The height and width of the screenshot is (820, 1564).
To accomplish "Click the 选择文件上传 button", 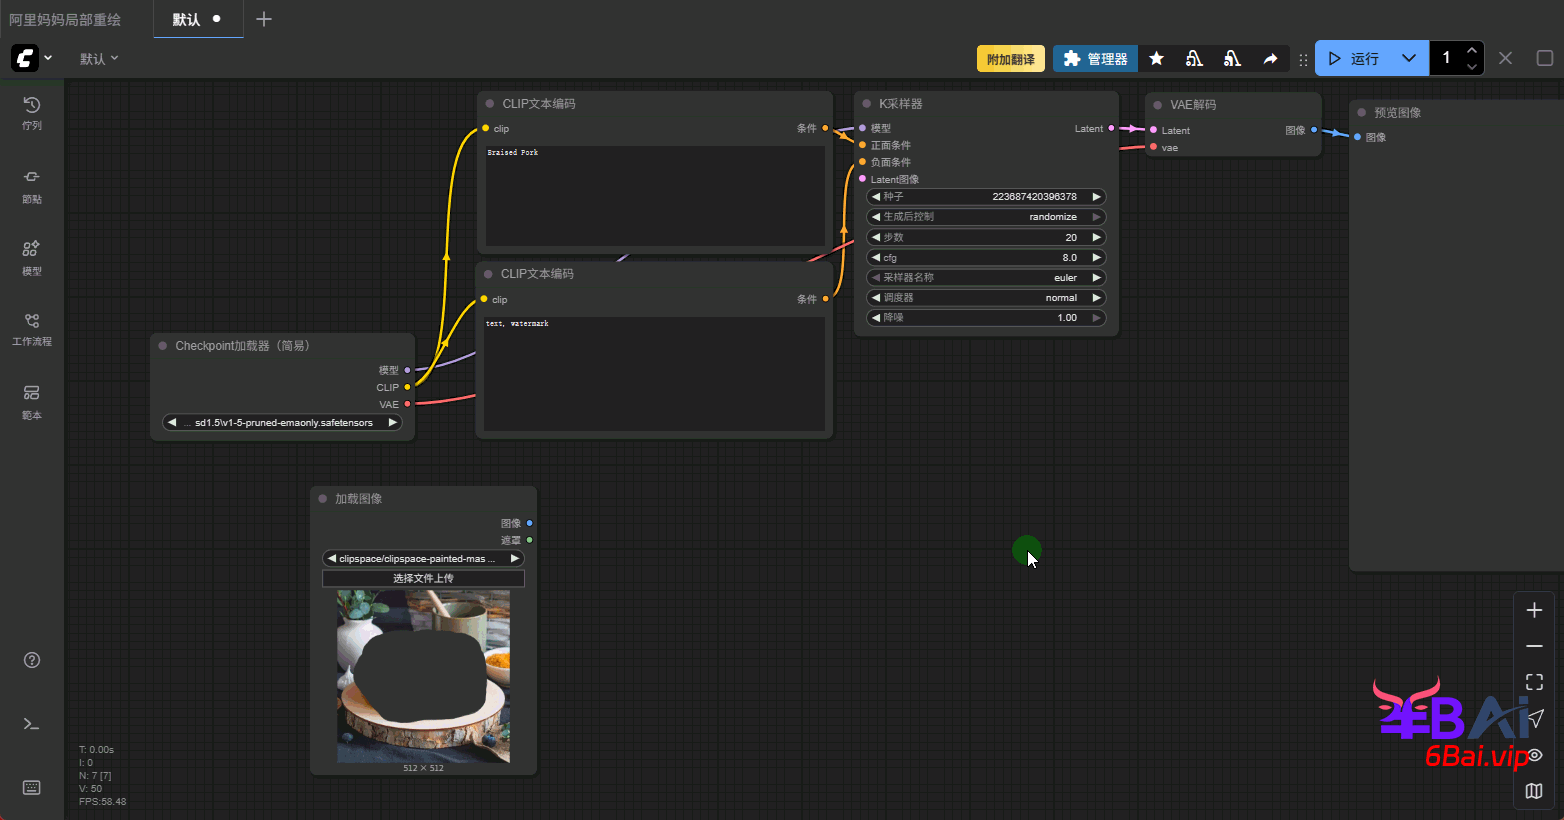I will [423, 579].
